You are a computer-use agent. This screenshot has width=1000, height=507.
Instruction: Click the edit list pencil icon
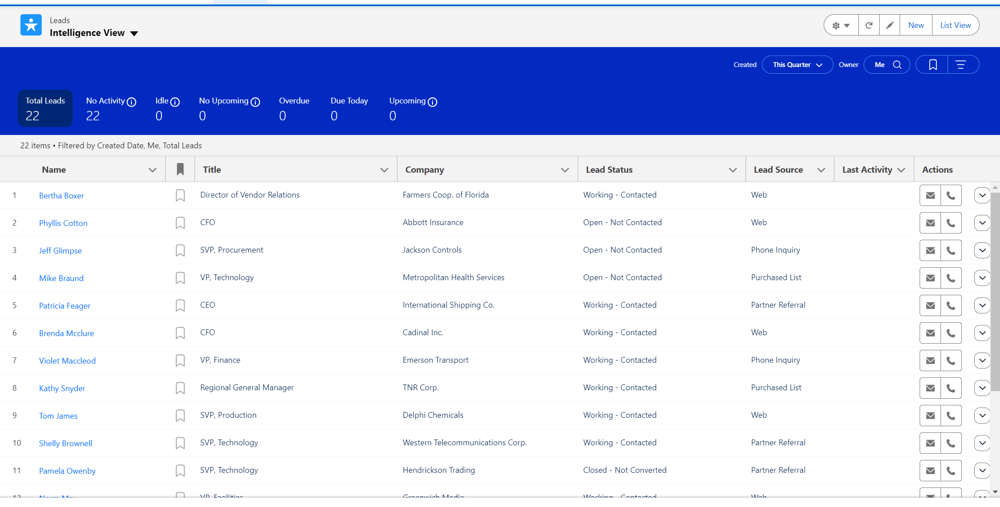890,26
